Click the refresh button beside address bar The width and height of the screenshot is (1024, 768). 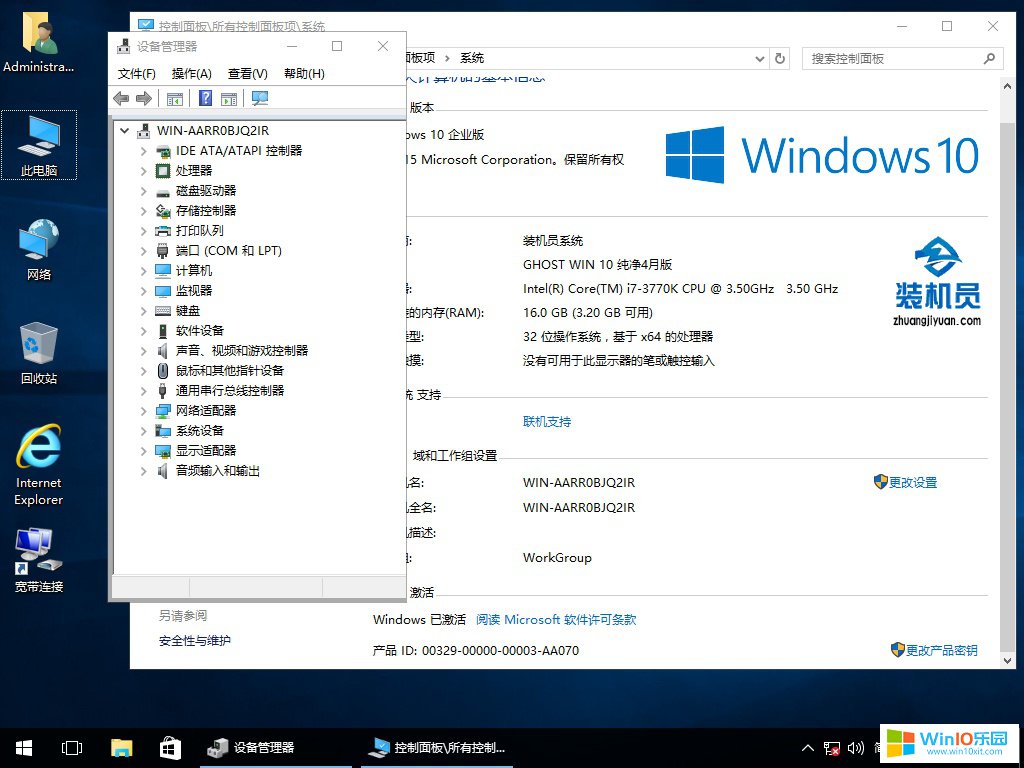780,59
